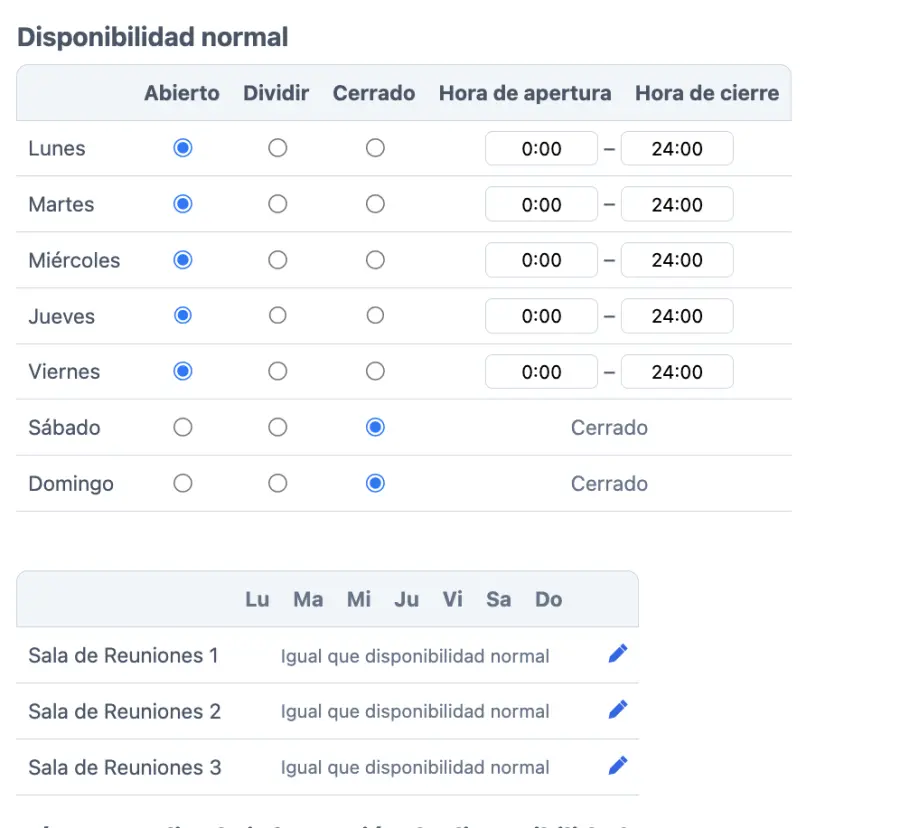
Task: Click edit pencil for Sala de Reuniones 3
Action: point(618,766)
